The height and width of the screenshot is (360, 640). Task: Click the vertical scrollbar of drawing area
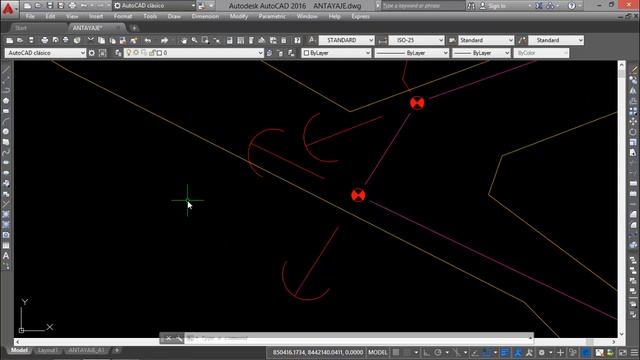[x=622, y=199]
